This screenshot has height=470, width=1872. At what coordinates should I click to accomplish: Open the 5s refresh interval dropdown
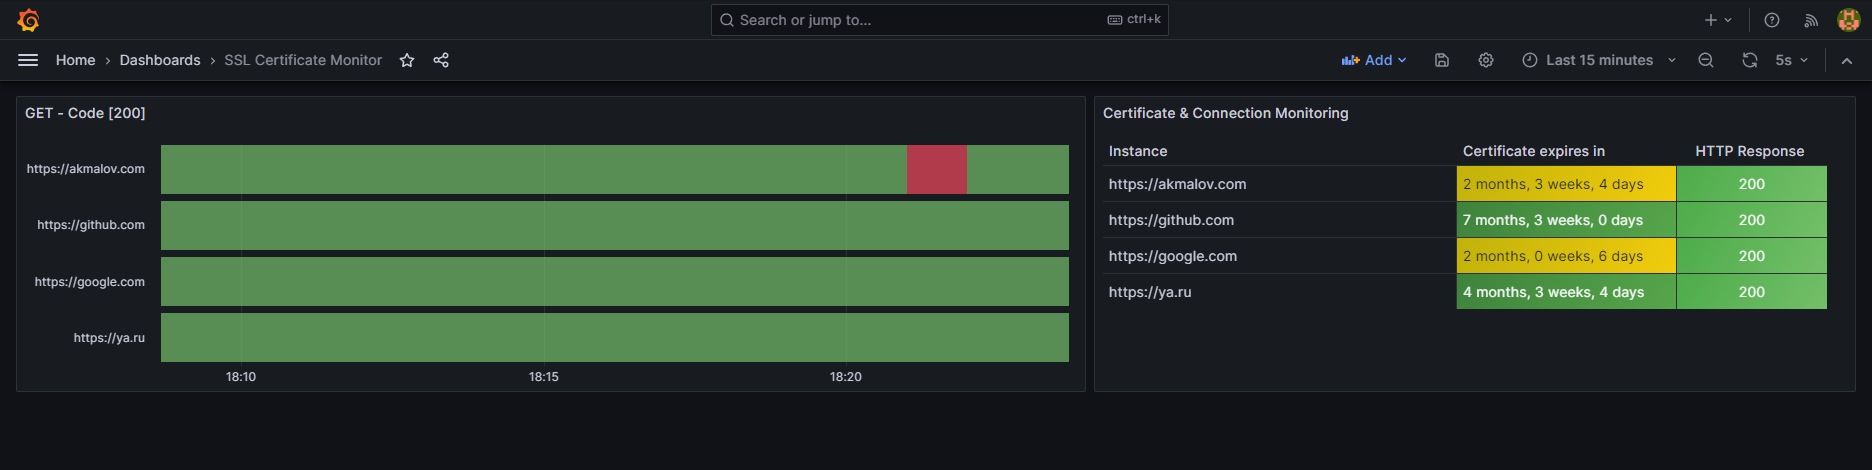coord(1791,60)
